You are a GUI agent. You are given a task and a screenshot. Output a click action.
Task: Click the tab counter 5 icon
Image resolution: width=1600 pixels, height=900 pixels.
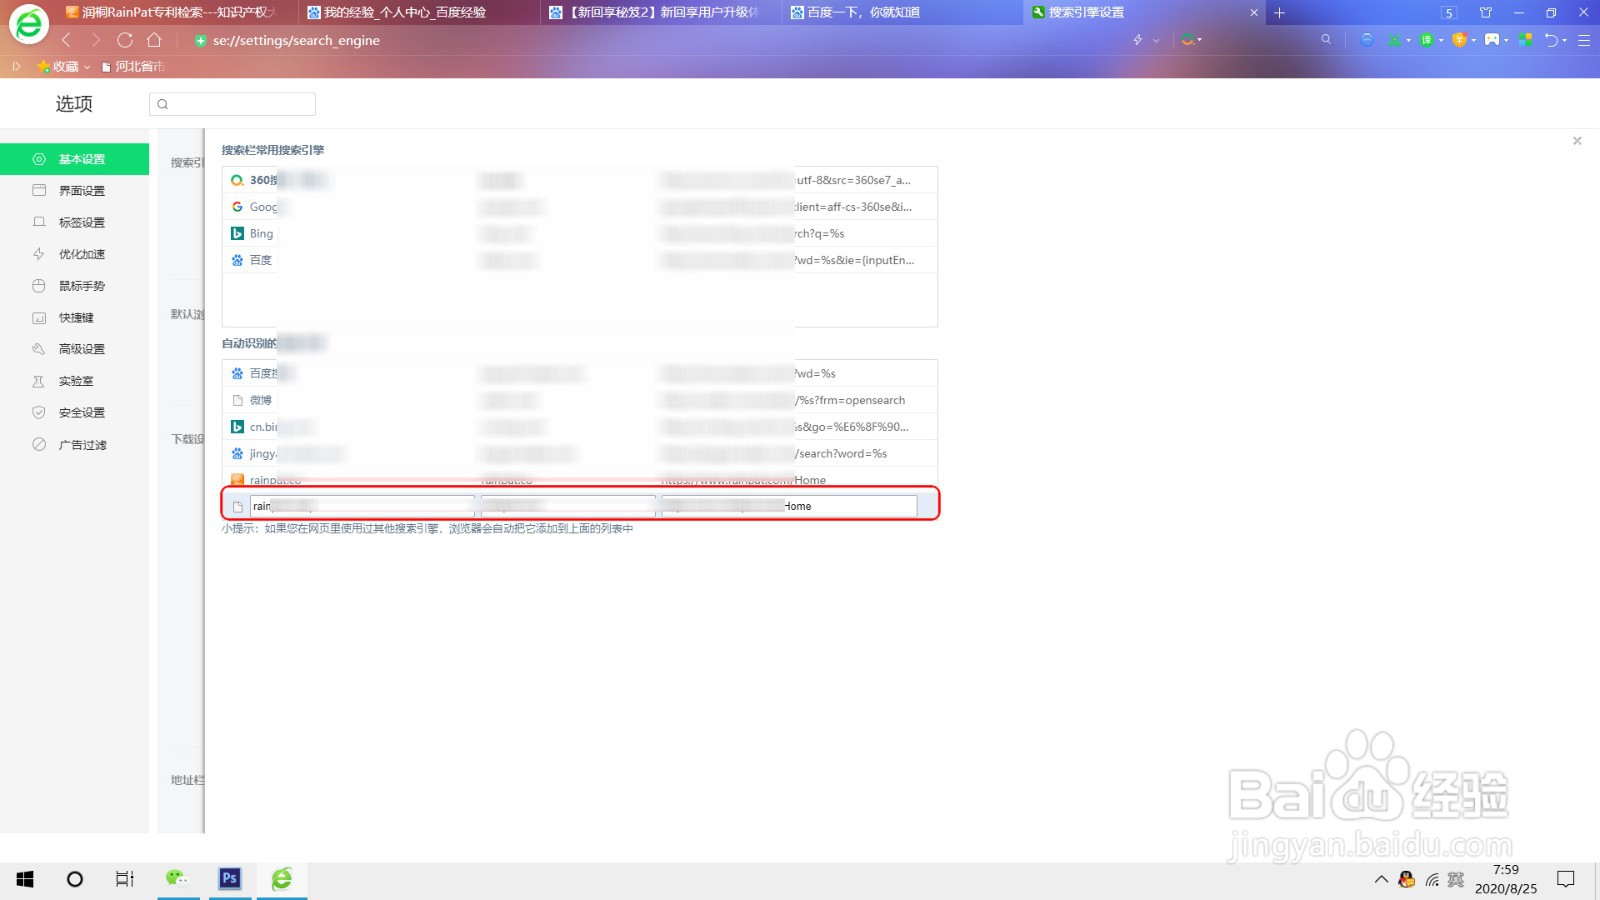click(x=1449, y=13)
